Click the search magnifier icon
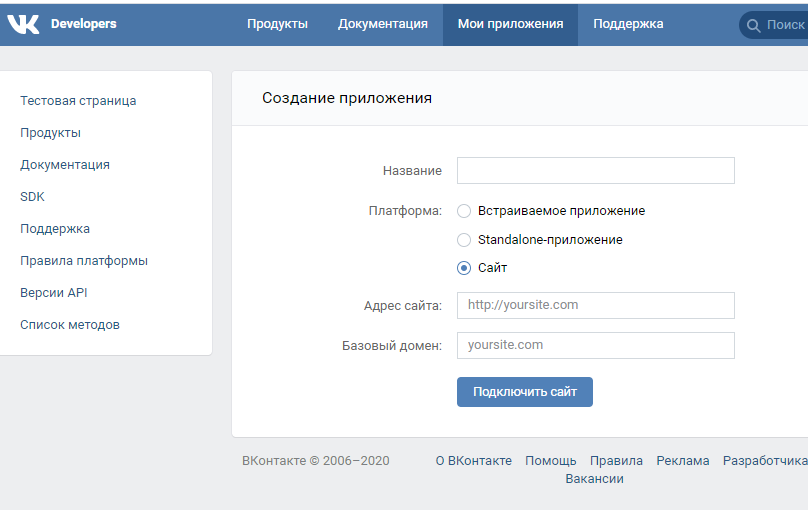The image size is (808, 510). click(754, 25)
